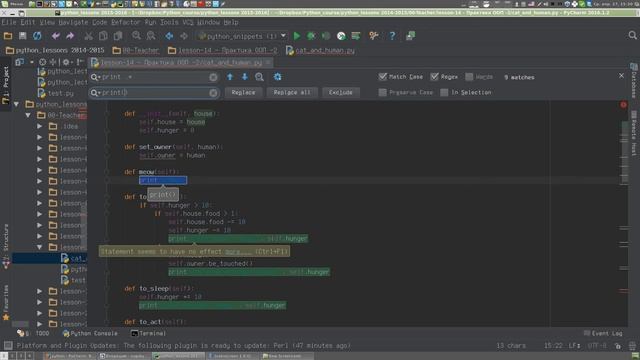Viewport: 640px width, 360px height.
Task: Open Search Everywhere magnifier in the top-right corner
Action: click(x=632, y=36)
